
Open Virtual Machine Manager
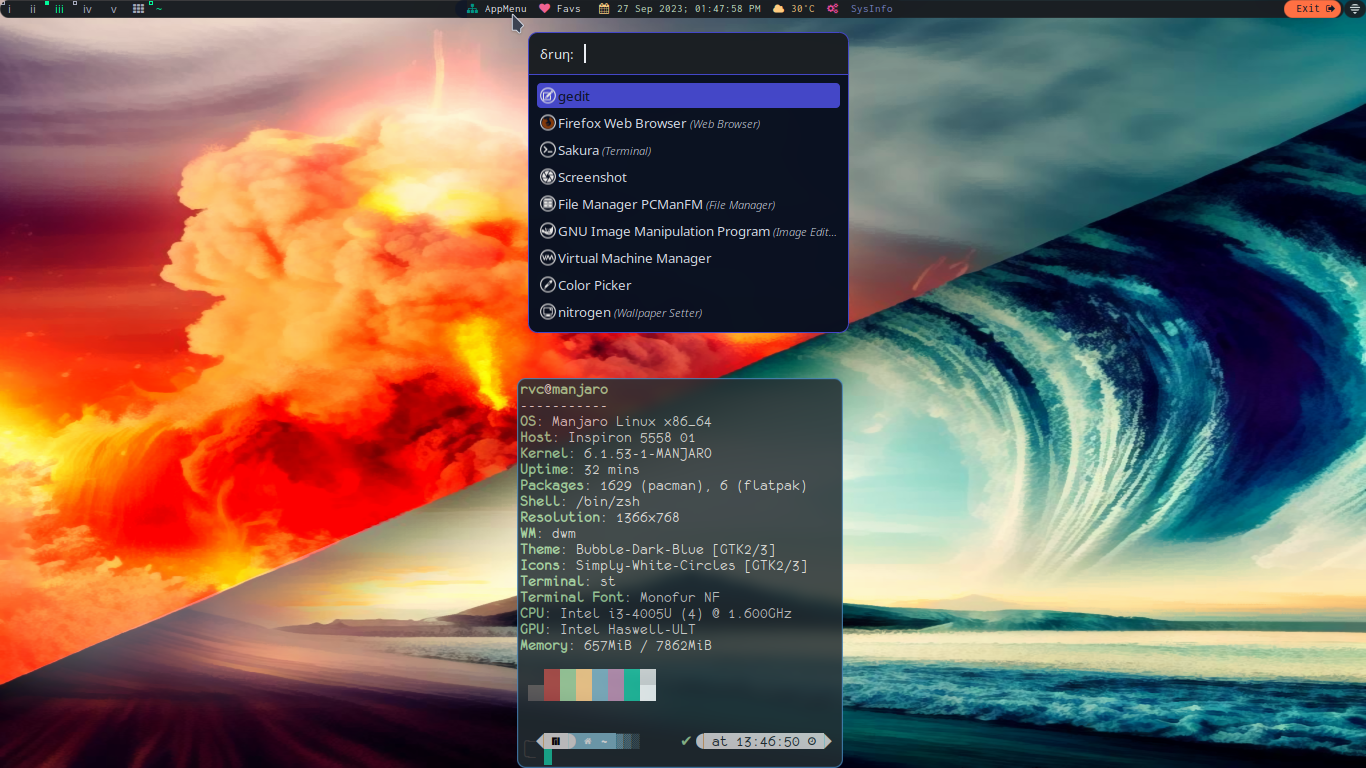548,257
